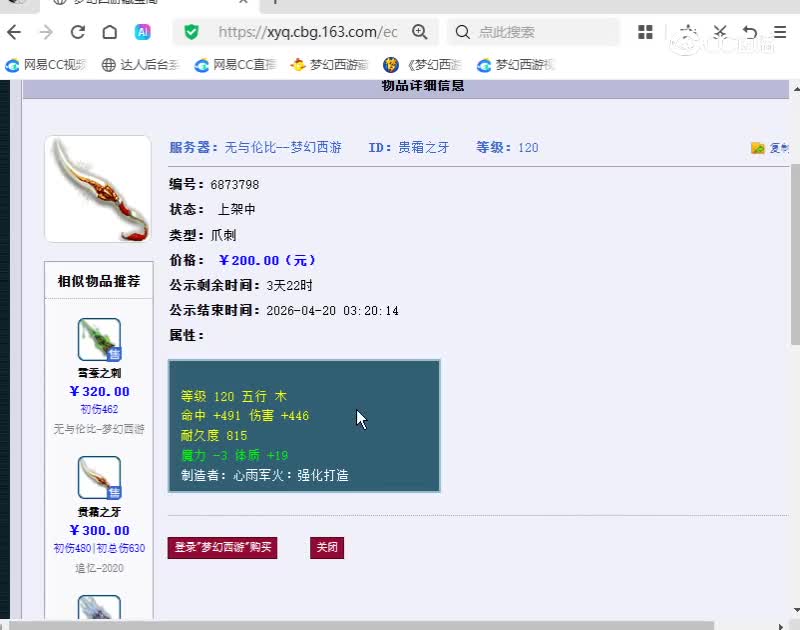Open the browser hamburger menu

780,32
